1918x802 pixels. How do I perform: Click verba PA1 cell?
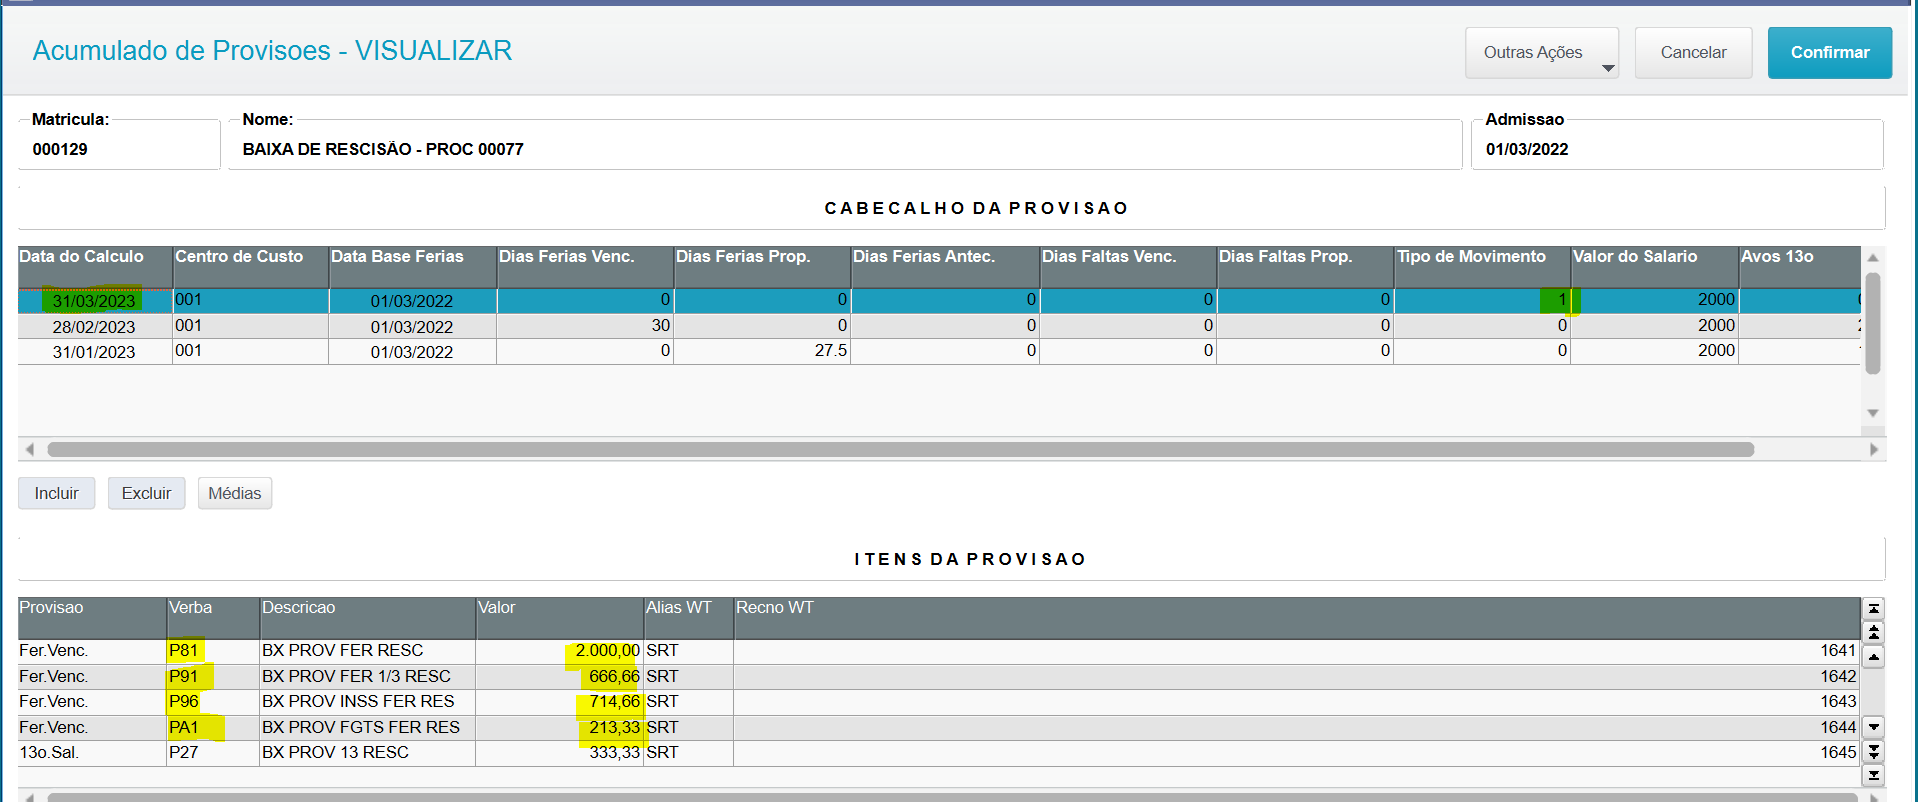(213, 728)
